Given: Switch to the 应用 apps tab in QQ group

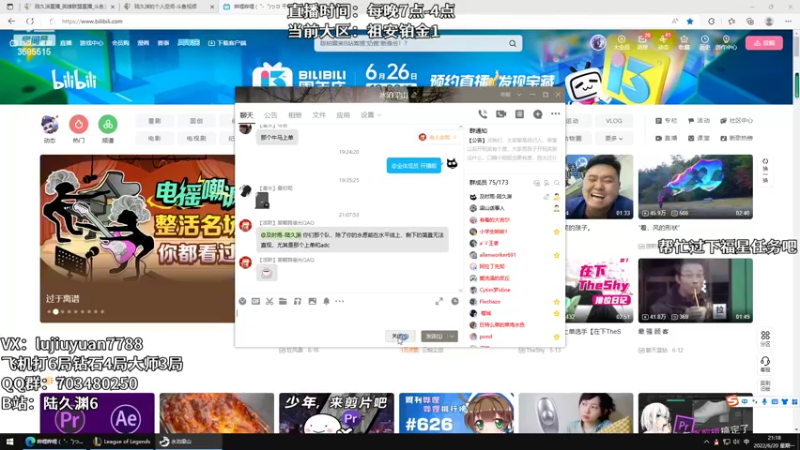Looking at the screenshot, I should [343, 115].
